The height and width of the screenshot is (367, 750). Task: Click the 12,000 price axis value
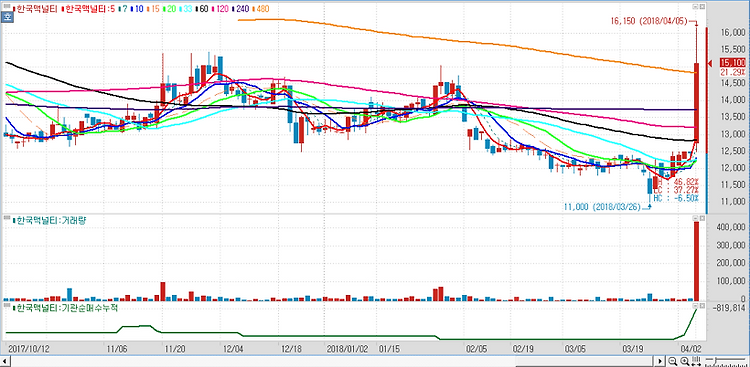733,168
